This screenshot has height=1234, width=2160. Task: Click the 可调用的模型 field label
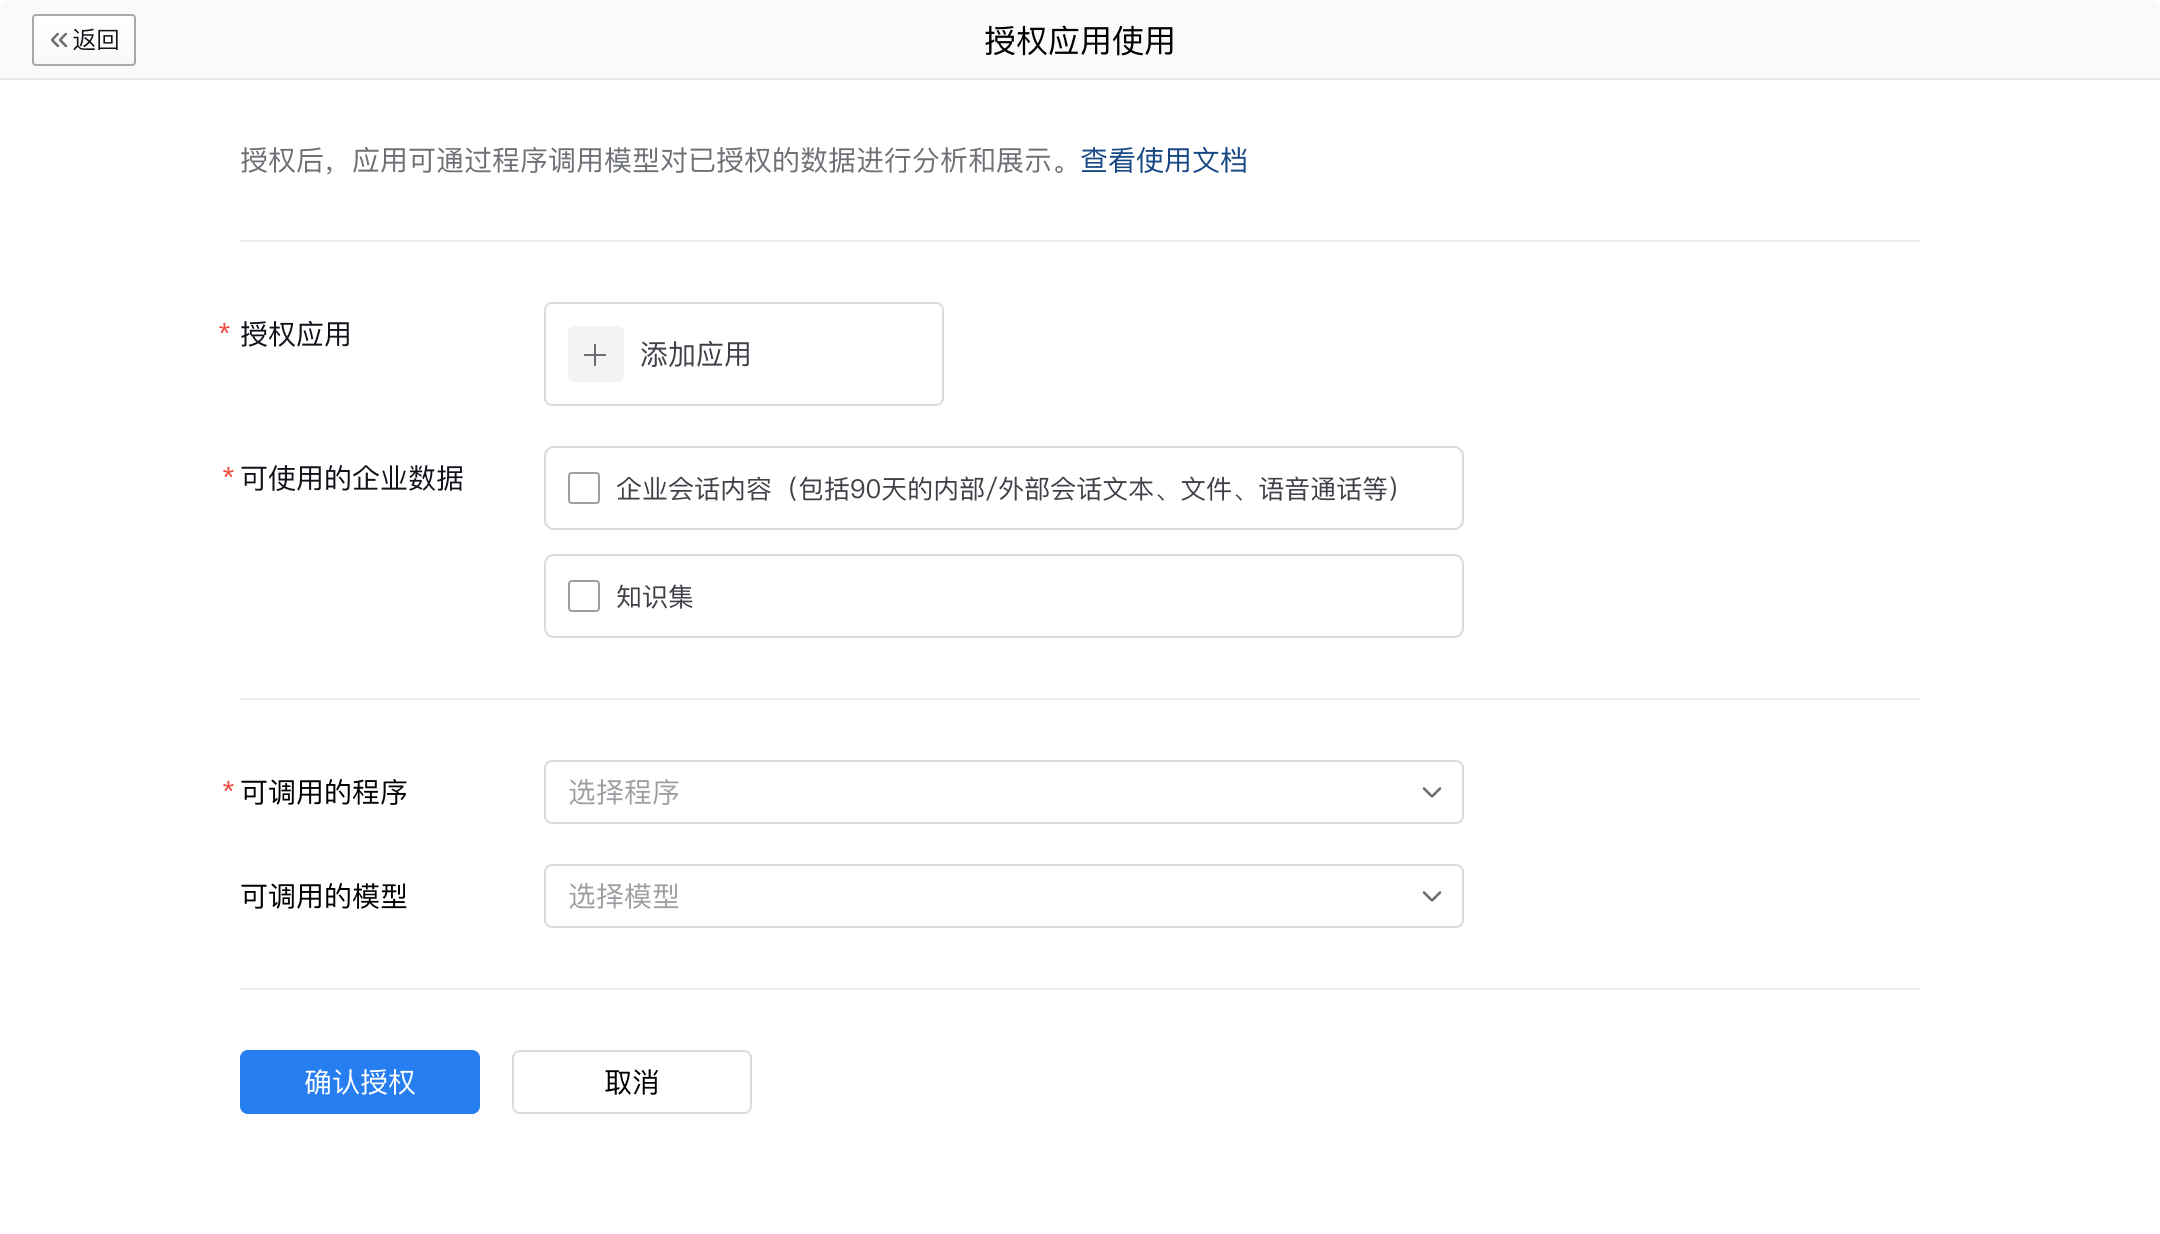pyautogui.click(x=324, y=896)
